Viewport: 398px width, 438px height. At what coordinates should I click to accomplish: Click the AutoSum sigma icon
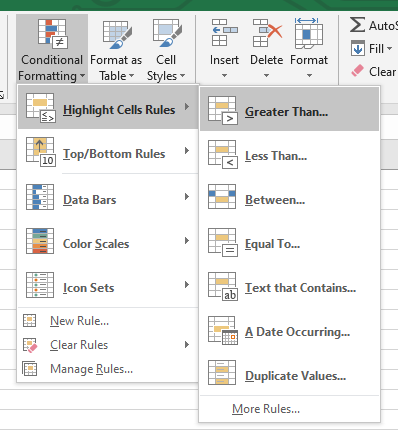[x=357, y=25]
